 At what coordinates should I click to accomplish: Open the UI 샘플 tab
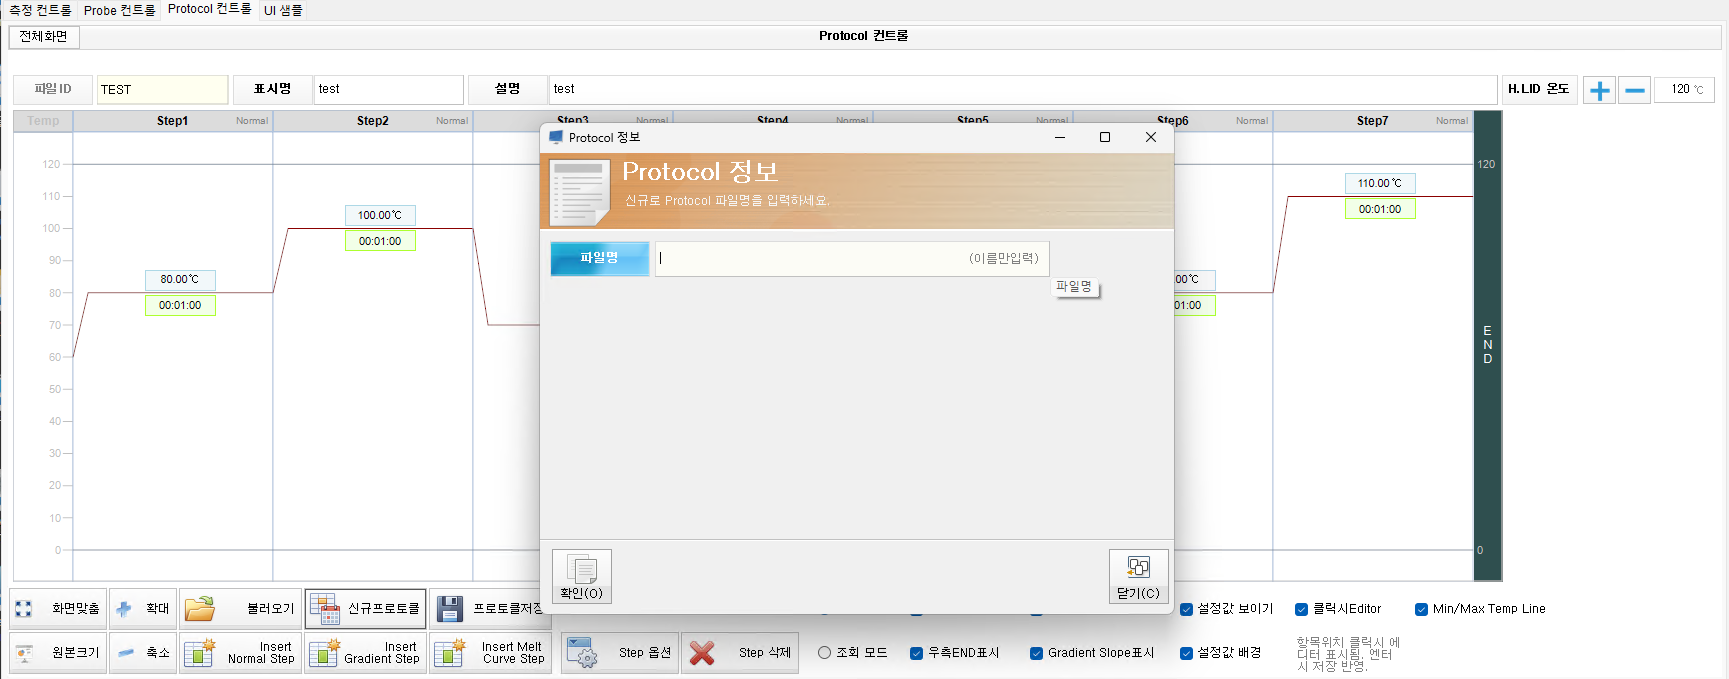(283, 10)
